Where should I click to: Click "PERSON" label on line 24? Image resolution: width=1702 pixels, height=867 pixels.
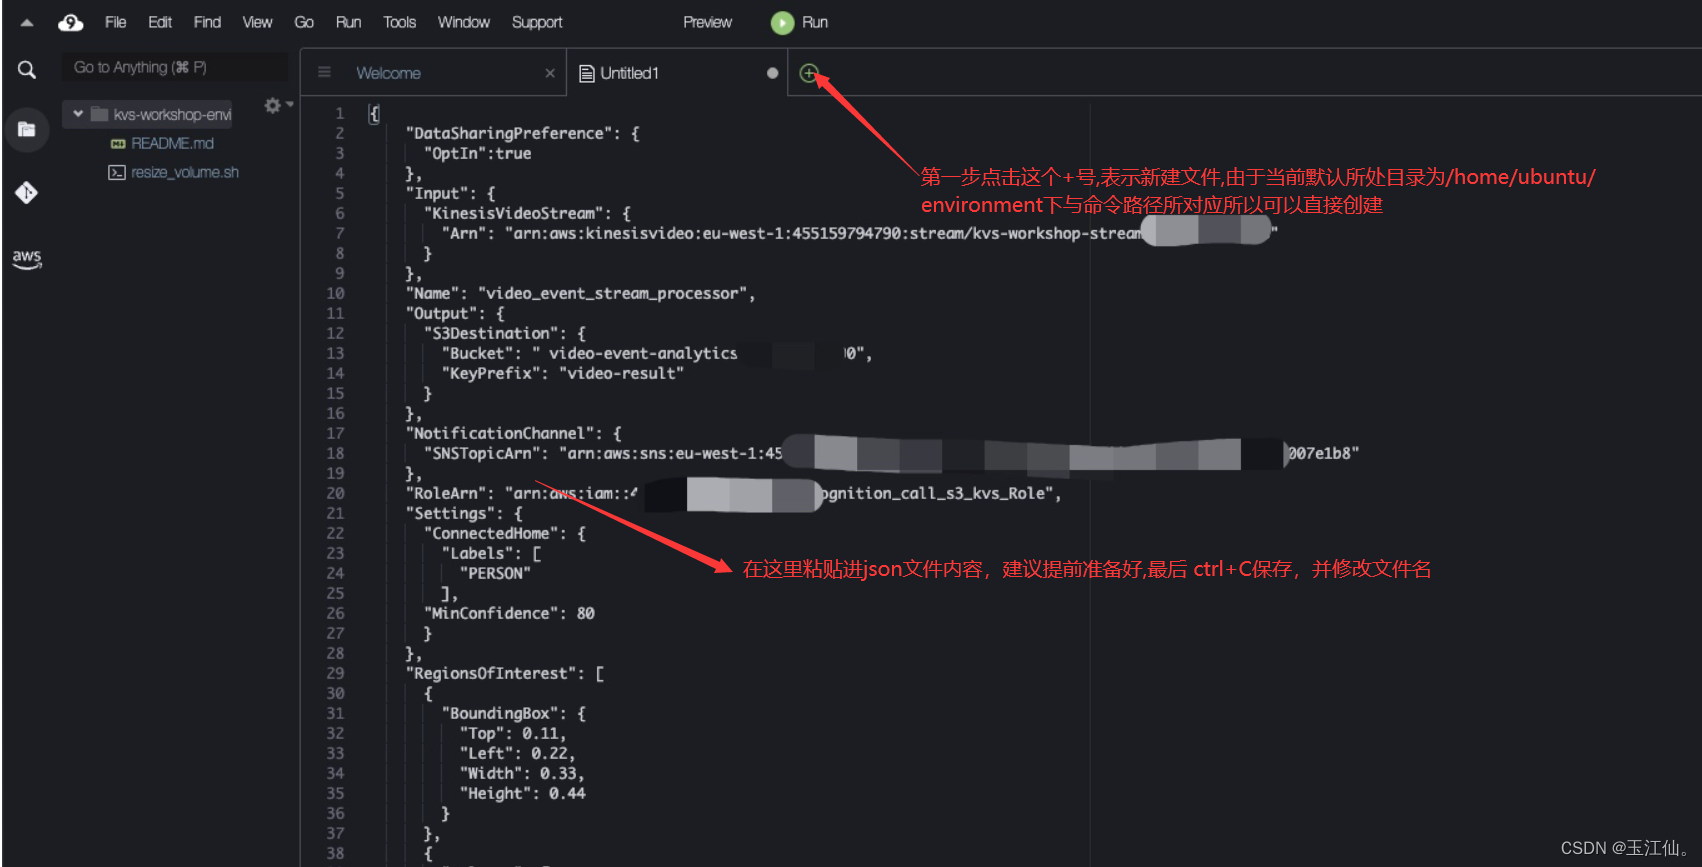(x=495, y=573)
